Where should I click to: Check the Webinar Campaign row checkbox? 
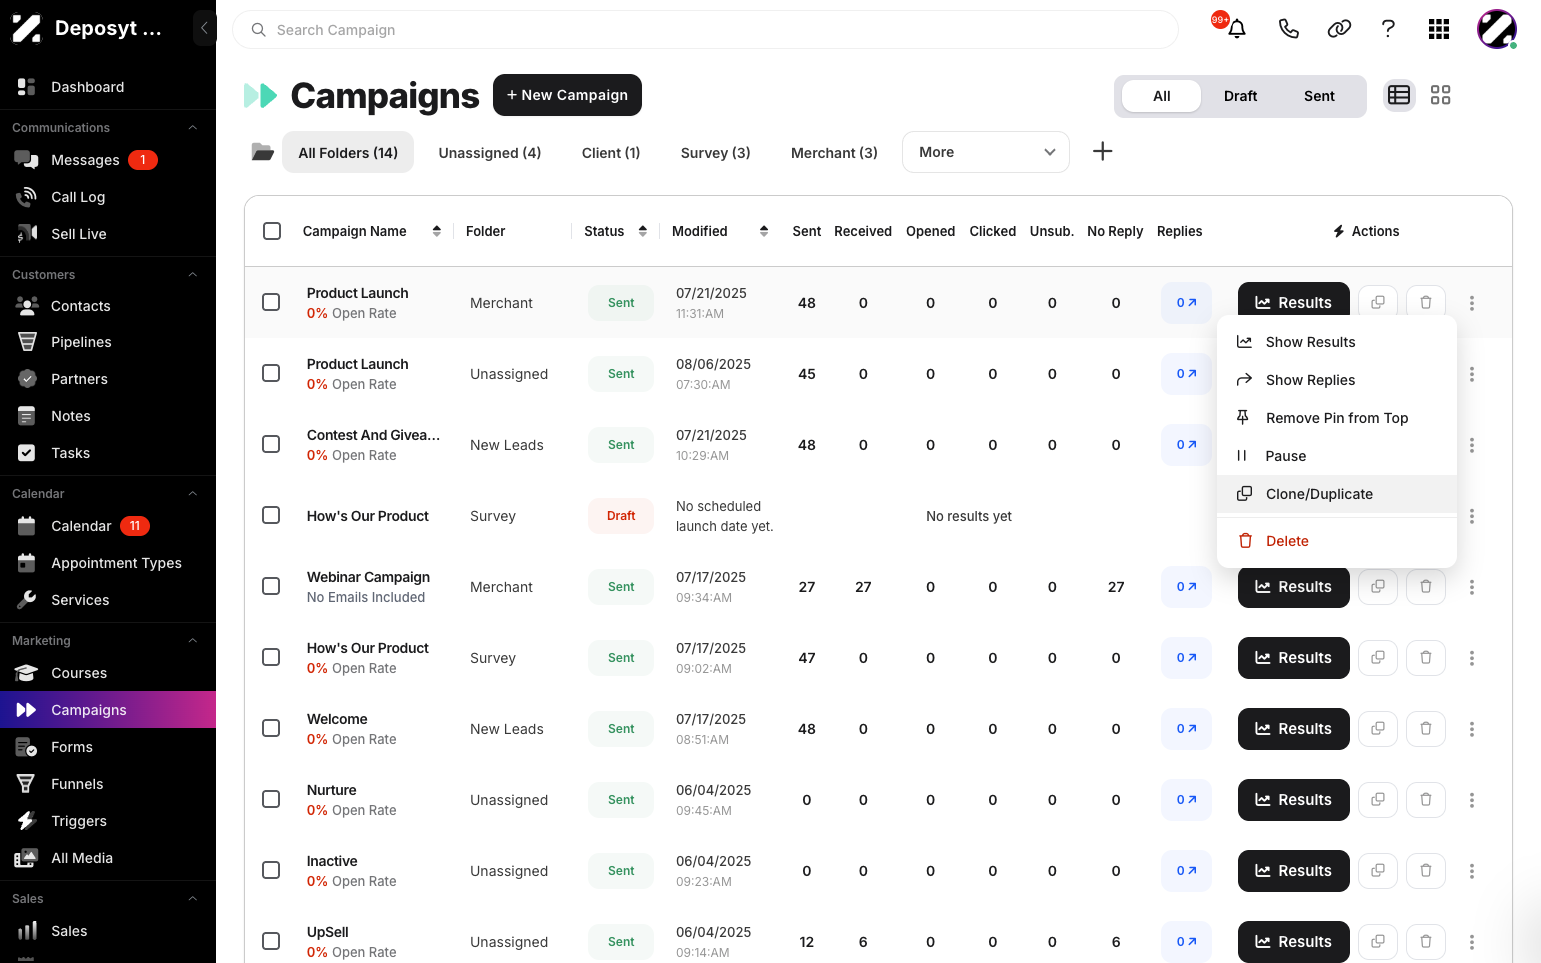tap(271, 586)
